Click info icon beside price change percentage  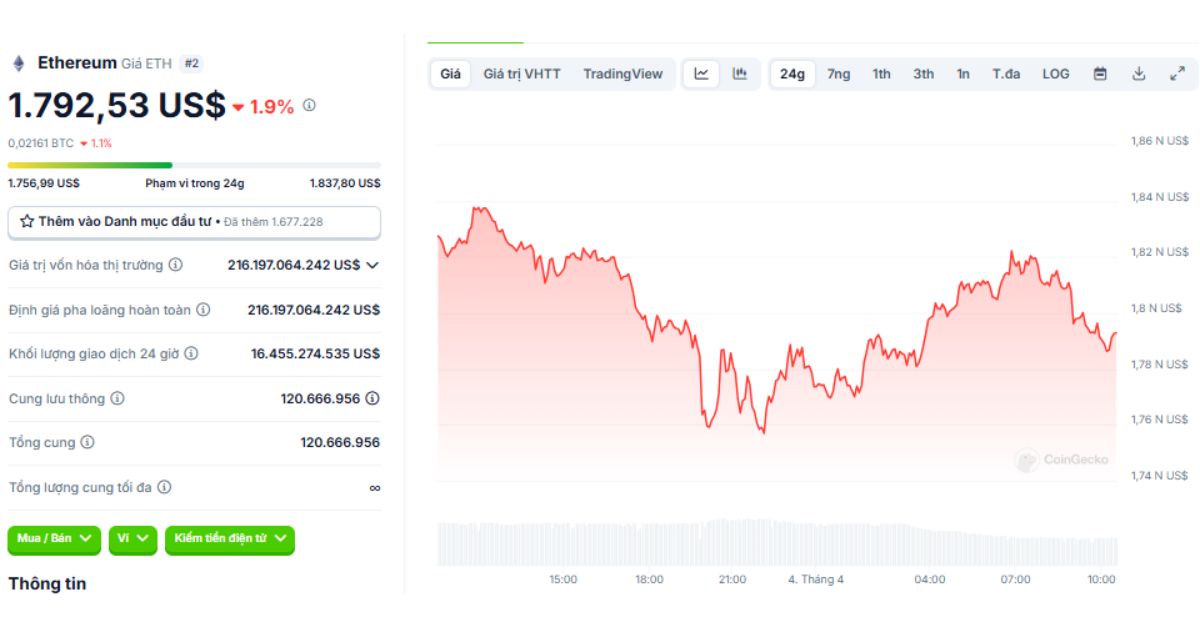click(309, 105)
